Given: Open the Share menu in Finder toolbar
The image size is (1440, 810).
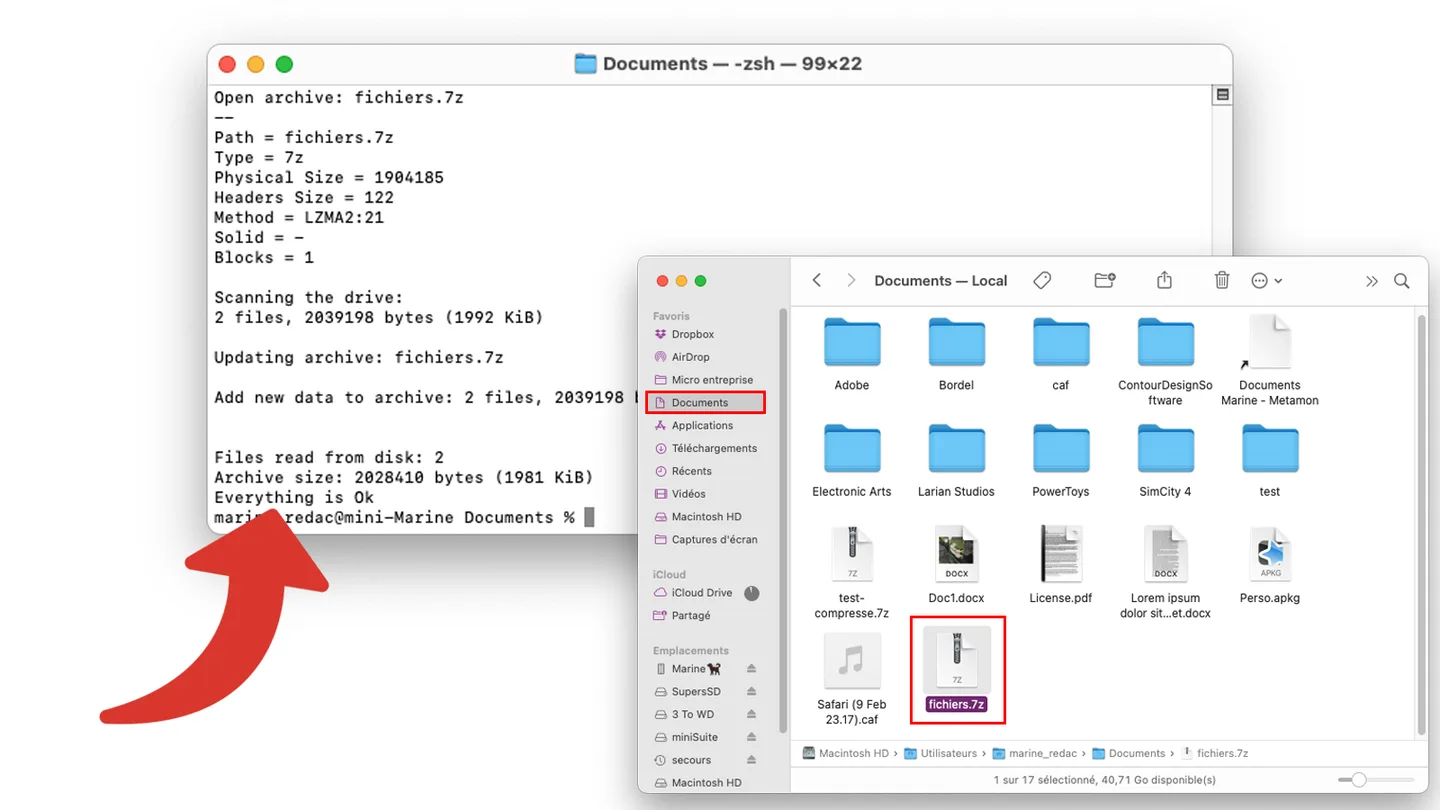Looking at the screenshot, I should click(x=1164, y=281).
